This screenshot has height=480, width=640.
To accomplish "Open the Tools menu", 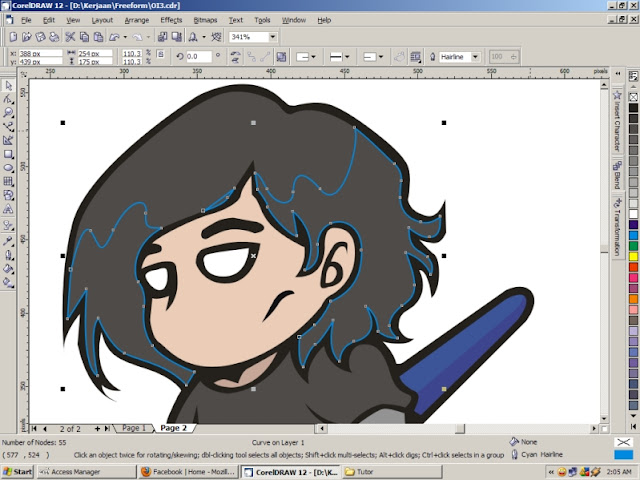I will (x=262, y=20).
